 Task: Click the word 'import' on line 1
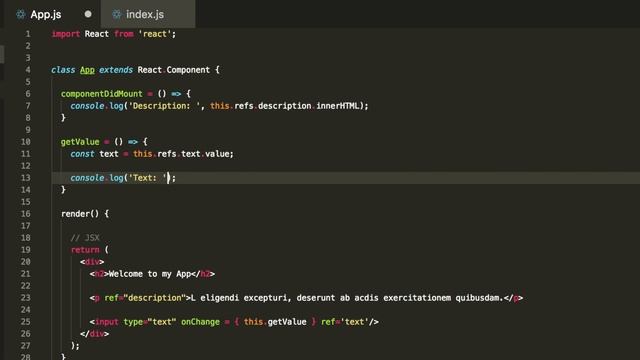click(x=65, y=34)
